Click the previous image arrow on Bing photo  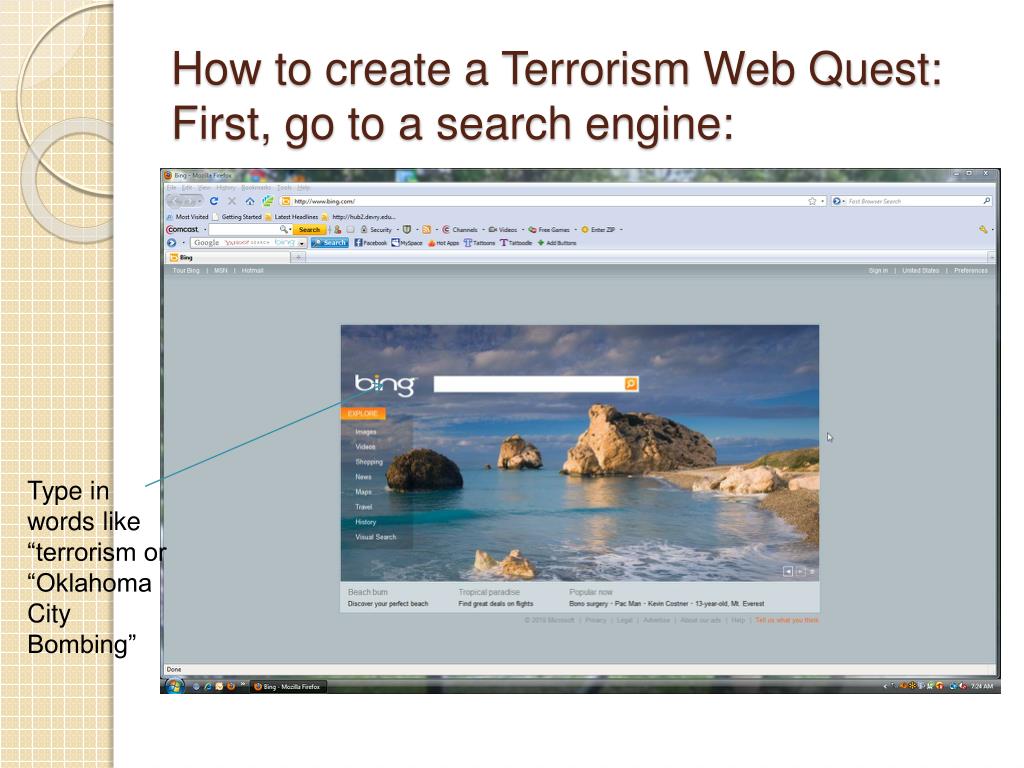coord(788,571)
